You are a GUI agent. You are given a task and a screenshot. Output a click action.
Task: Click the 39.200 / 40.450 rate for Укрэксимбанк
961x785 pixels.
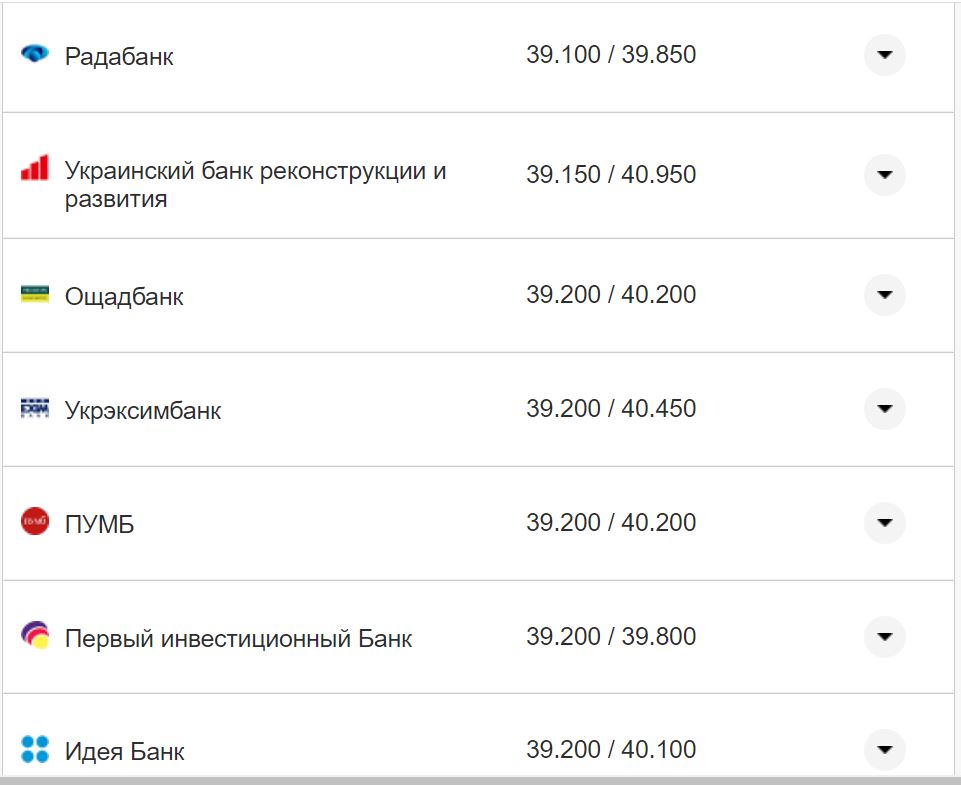pos(613,409)
